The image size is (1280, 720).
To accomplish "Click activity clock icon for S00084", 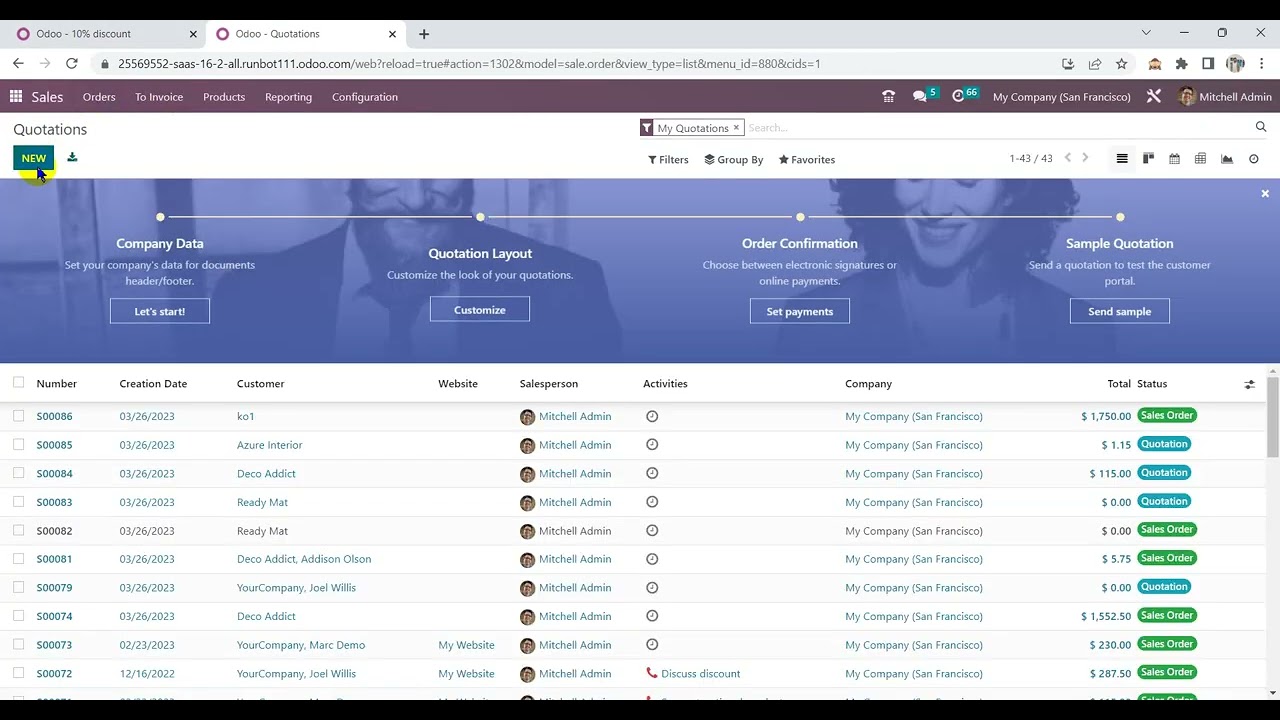I will (x=652, y=473).
